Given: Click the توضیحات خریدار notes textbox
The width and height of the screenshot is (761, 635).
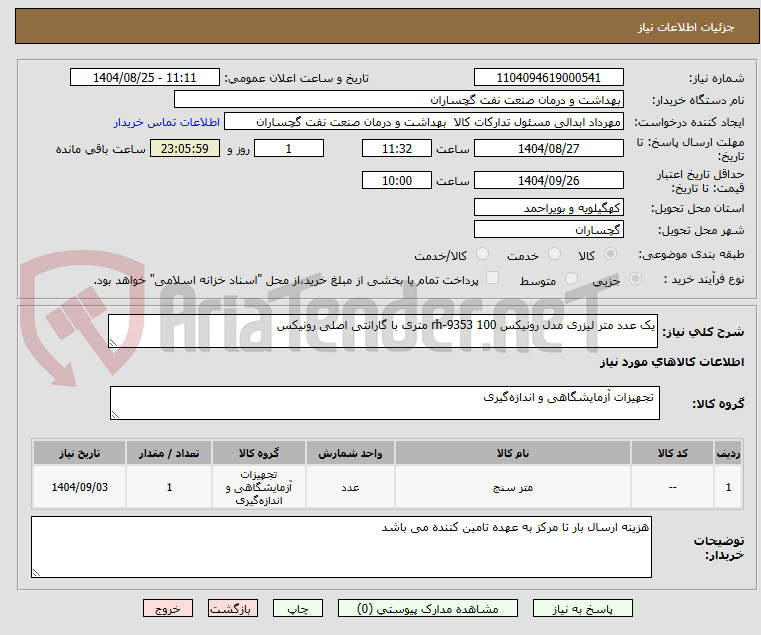Looking at the screenshot, I should pos(341,547).
